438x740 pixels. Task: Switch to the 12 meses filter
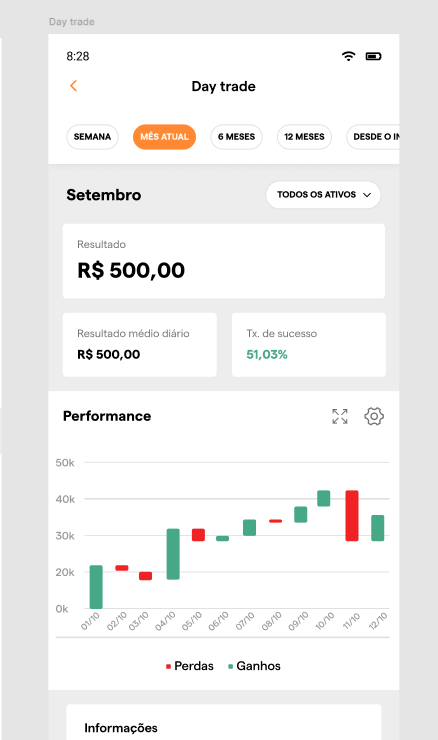(x=304, y=137)
